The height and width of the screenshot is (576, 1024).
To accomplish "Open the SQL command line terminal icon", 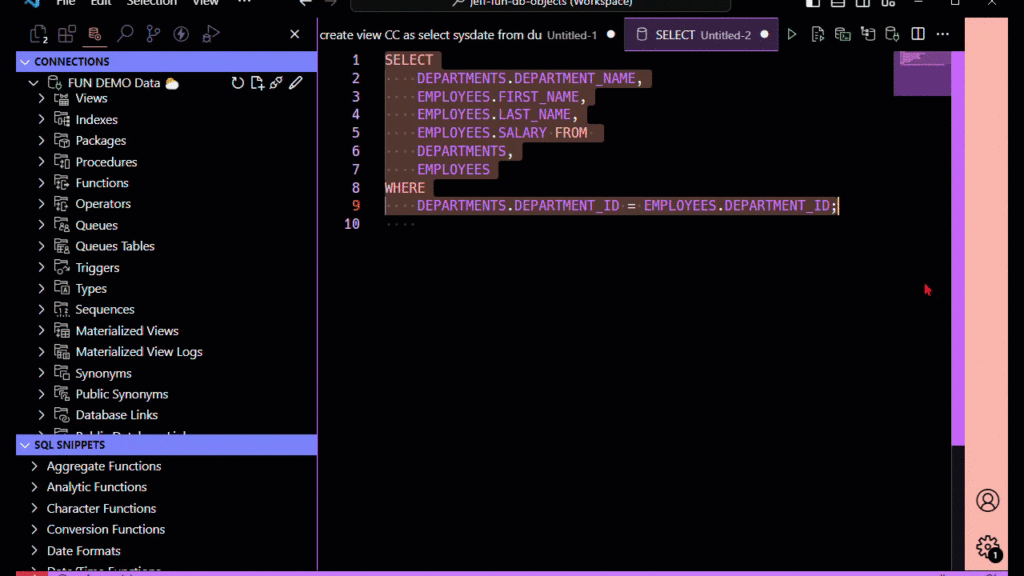I will 842,33.
